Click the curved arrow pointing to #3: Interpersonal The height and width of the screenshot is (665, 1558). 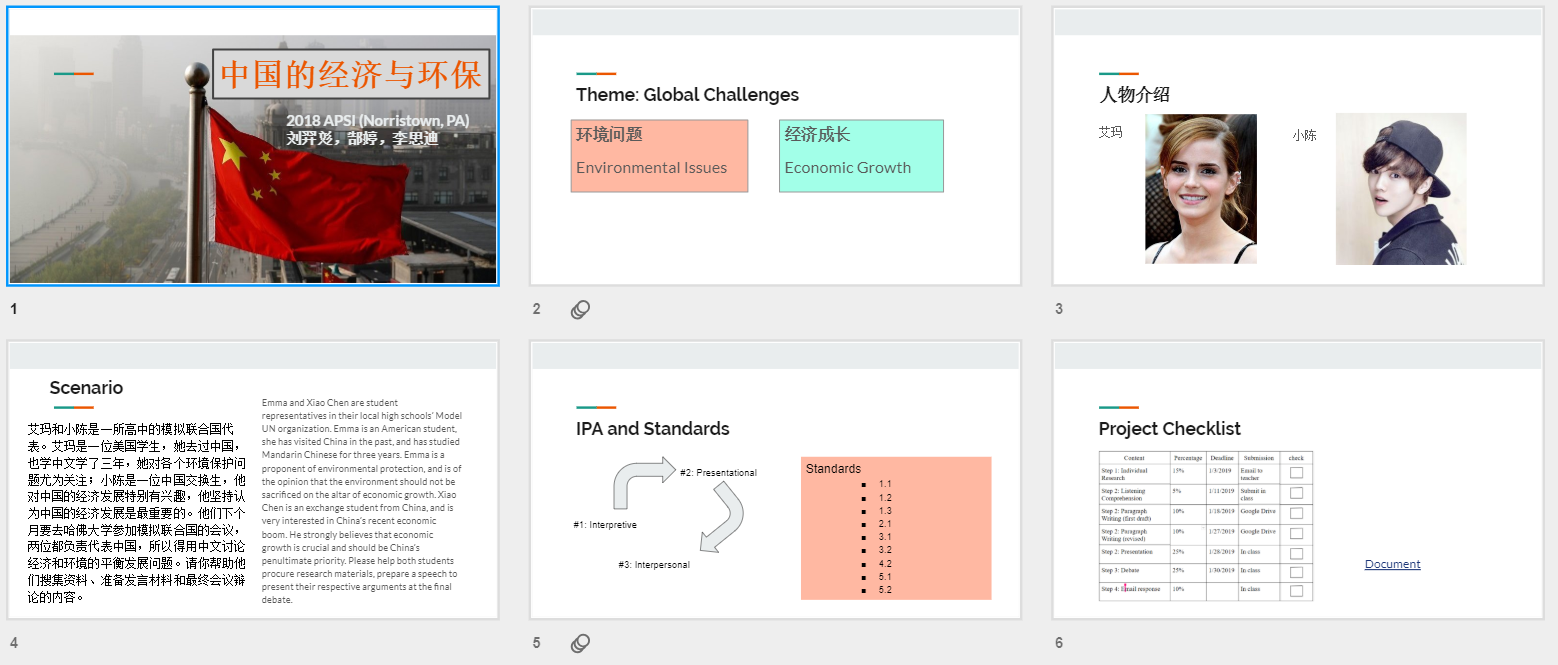[722, 517]
